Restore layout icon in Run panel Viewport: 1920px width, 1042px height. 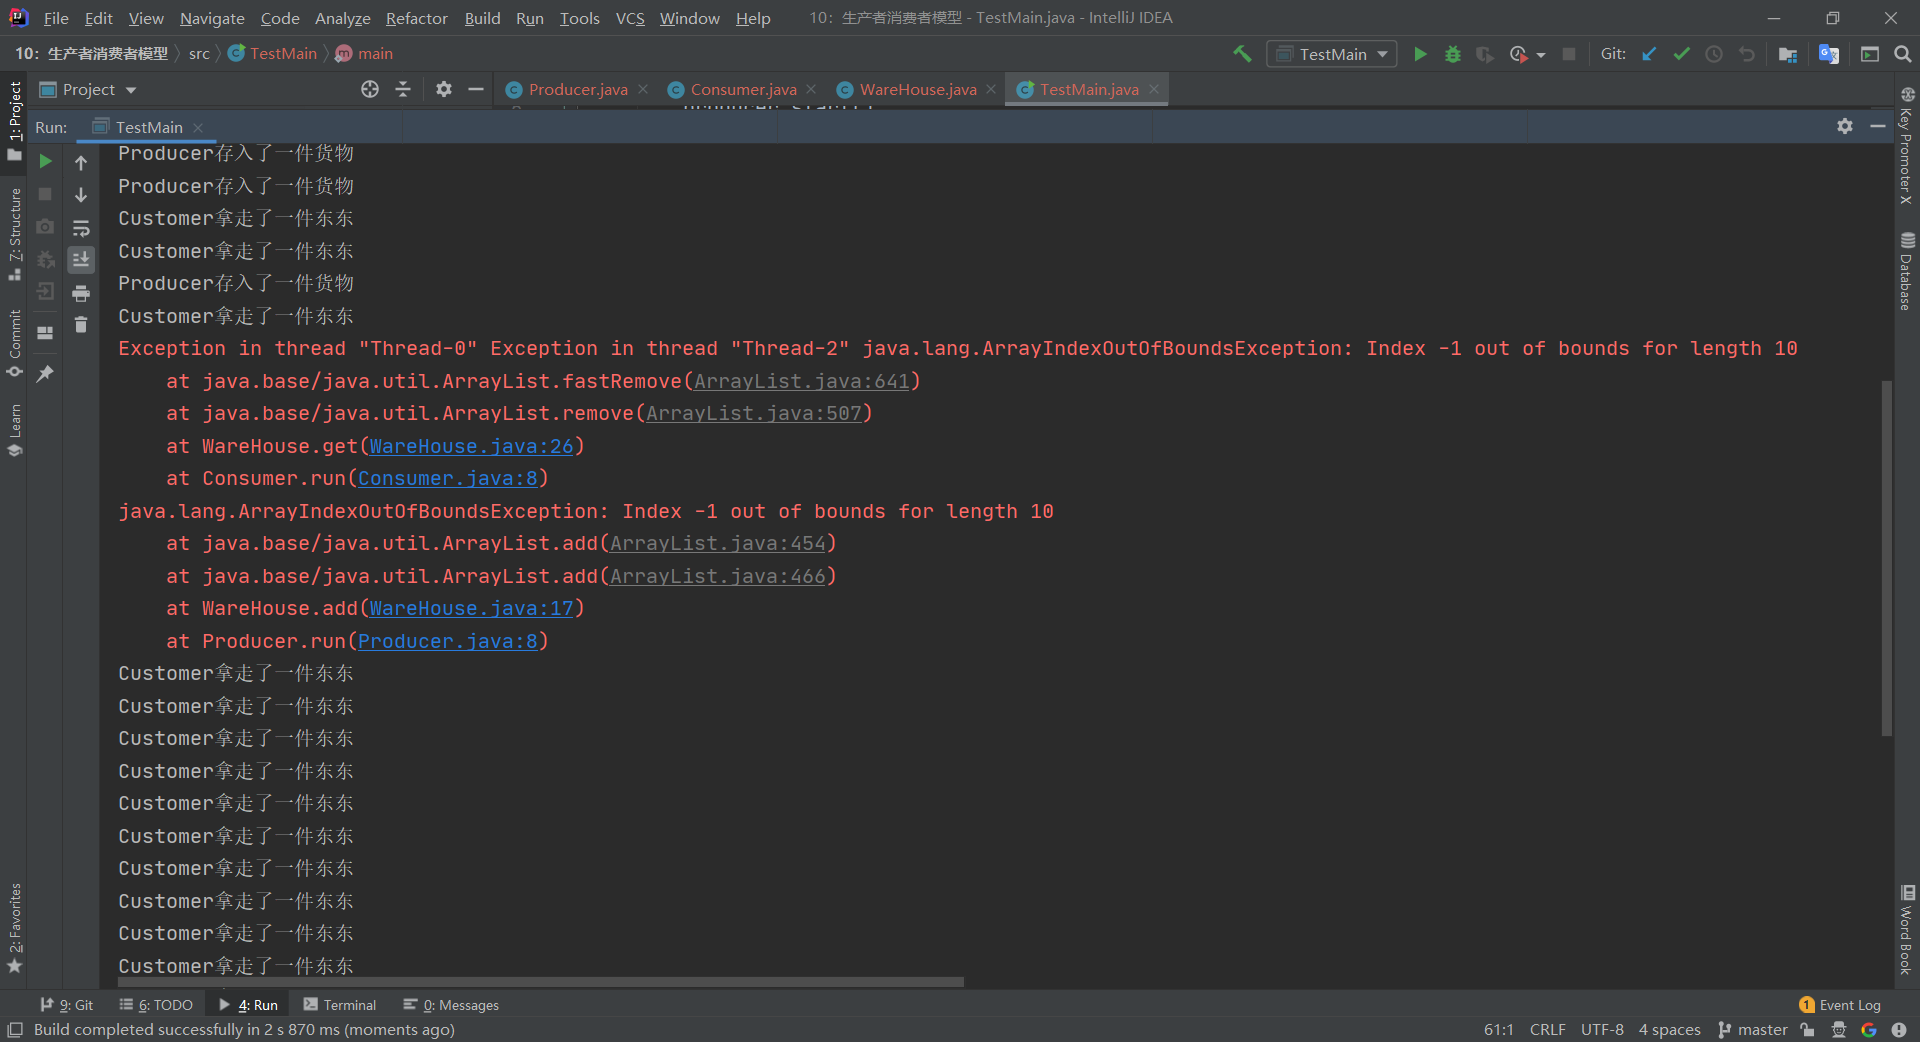pos(45,333)
